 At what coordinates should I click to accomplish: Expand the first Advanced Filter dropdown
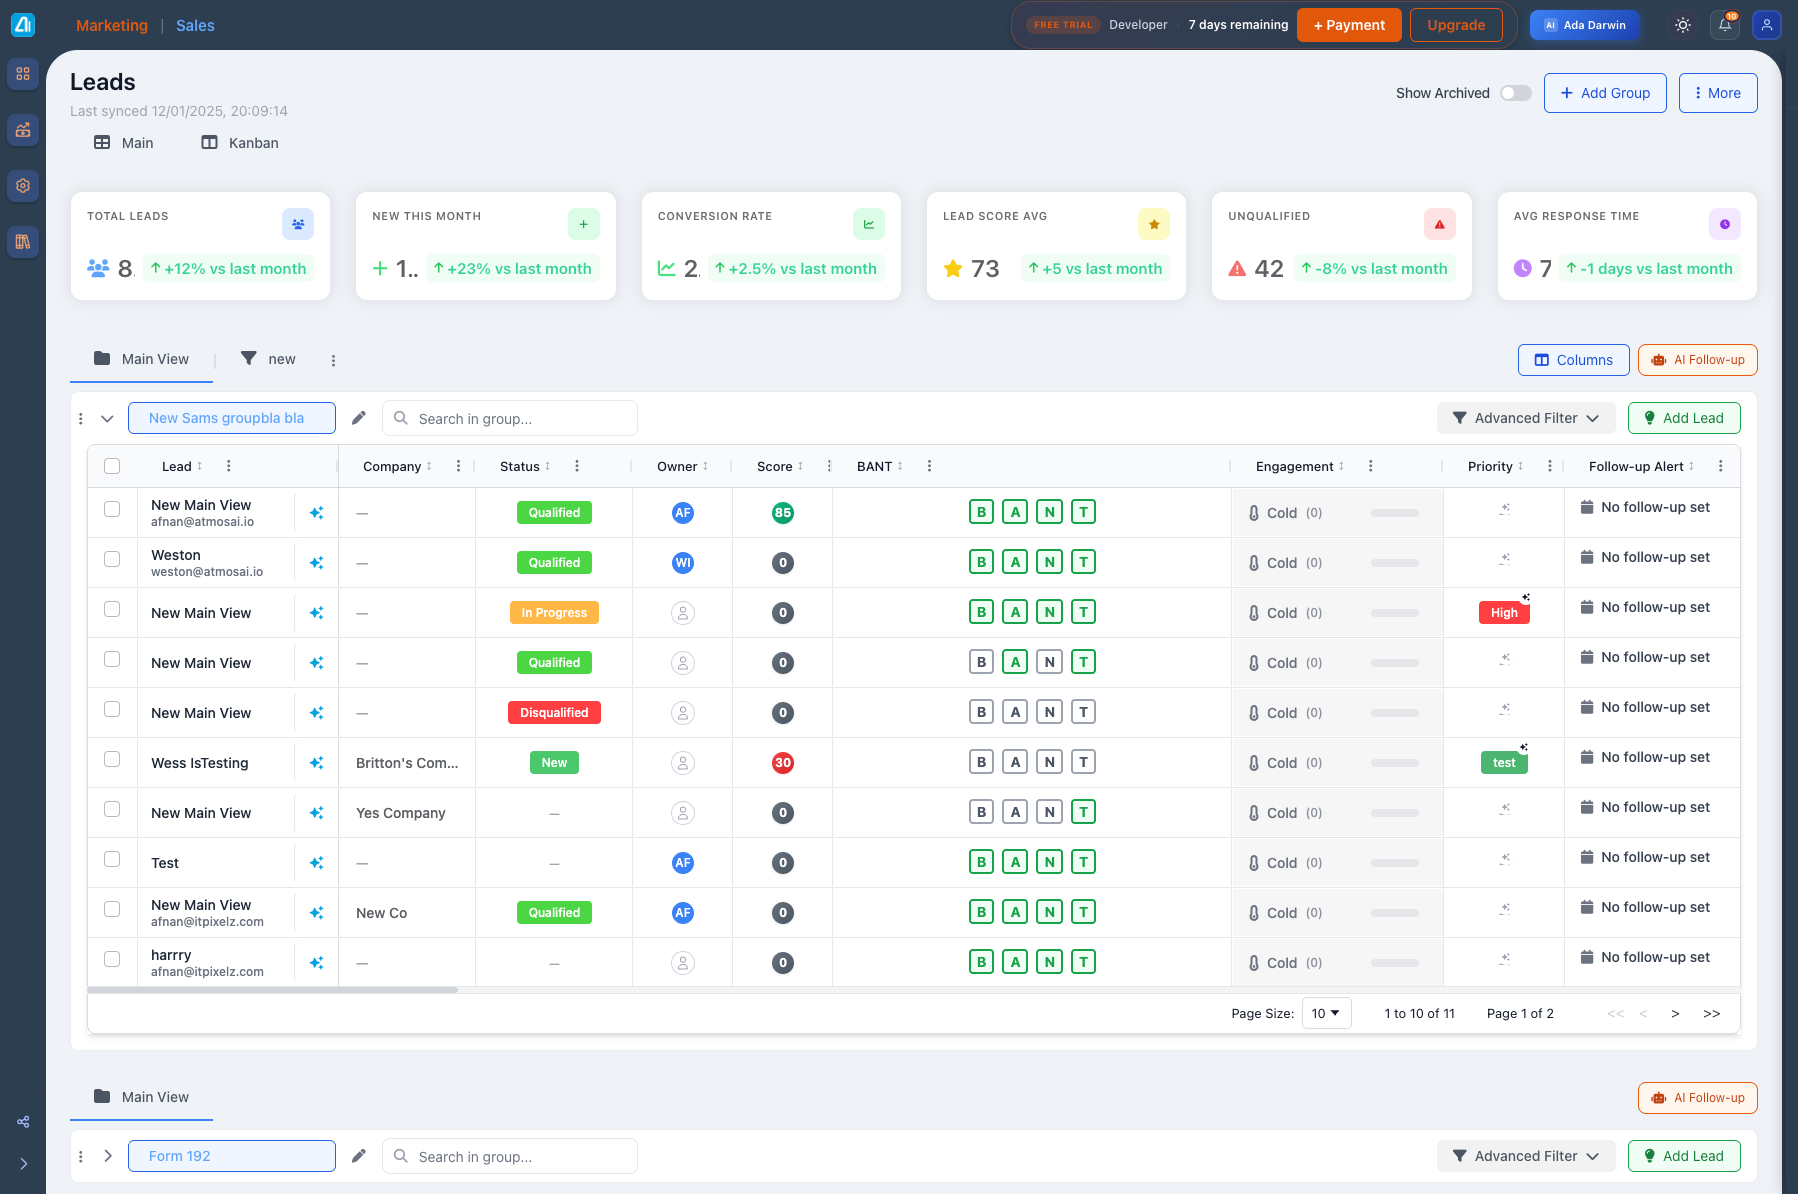[1525, 418]
